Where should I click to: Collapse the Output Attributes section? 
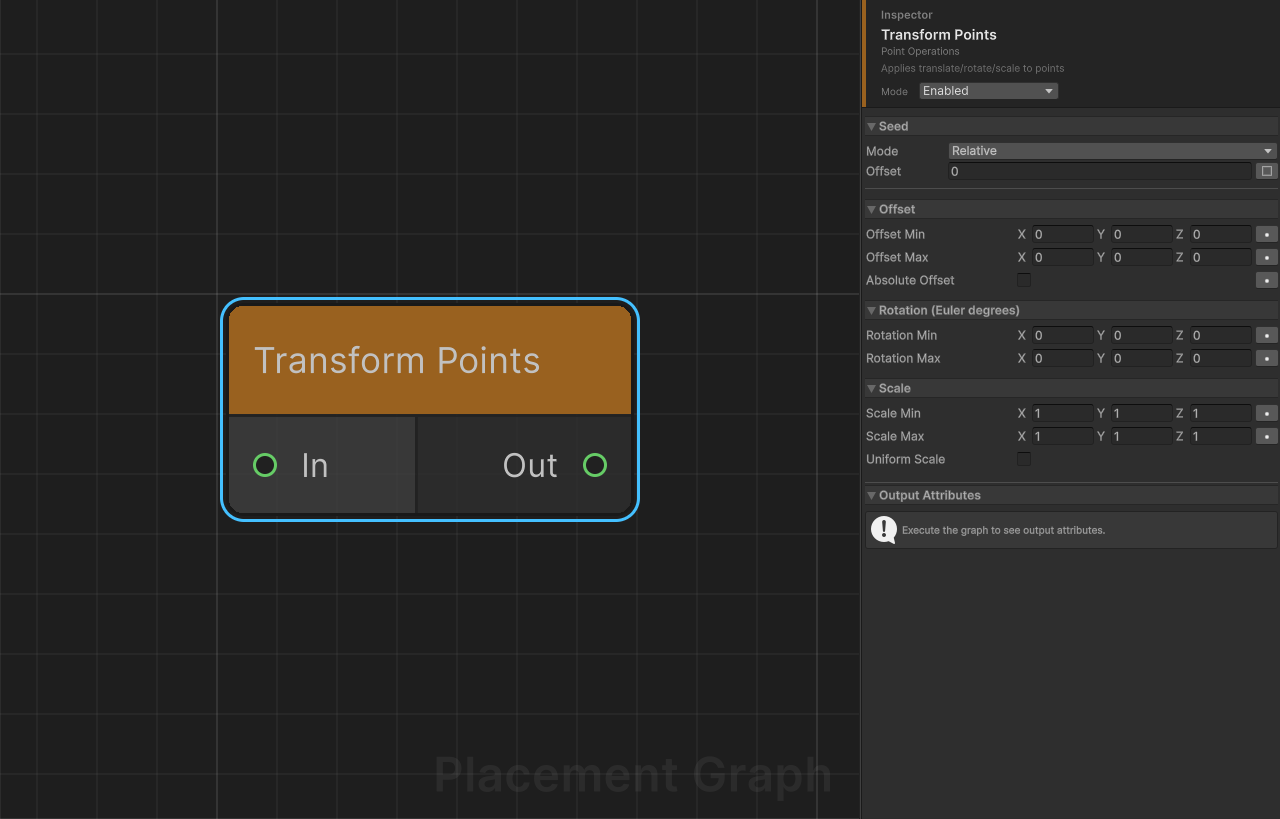871,496
